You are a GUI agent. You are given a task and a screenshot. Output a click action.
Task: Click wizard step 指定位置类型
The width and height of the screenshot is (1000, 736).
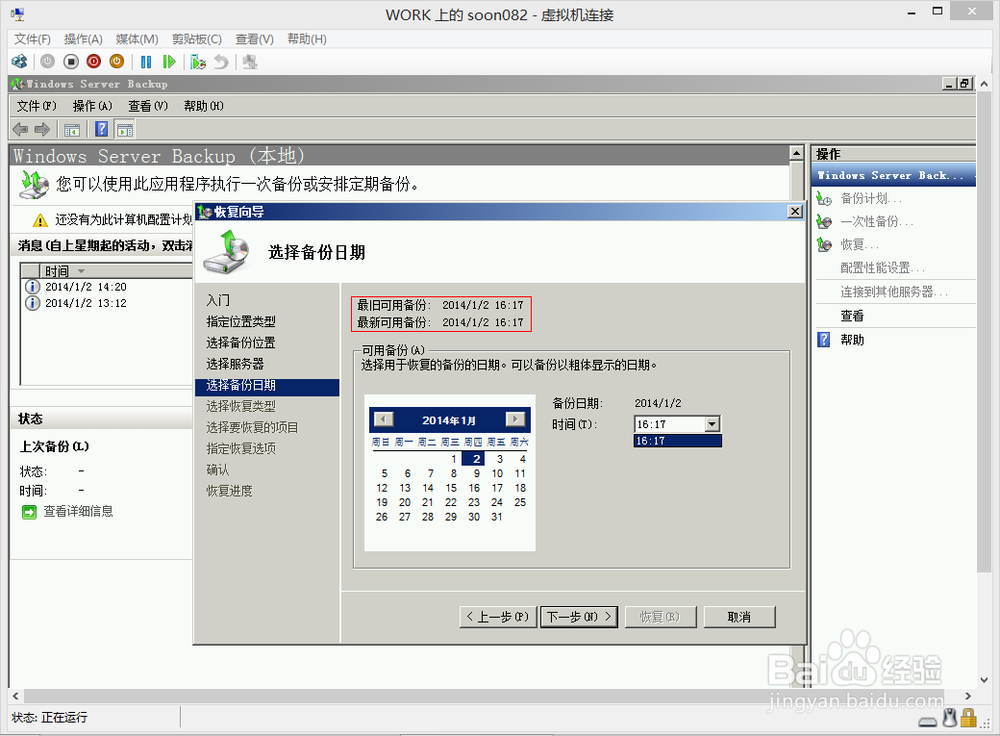pos(241,321)
